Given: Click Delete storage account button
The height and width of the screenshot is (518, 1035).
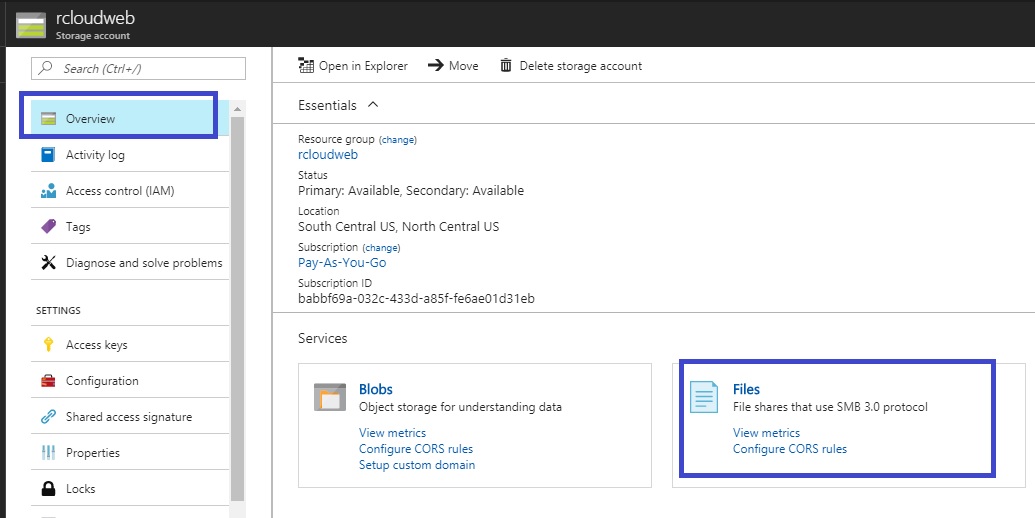Looking at the screenshot, I should 571,66.
